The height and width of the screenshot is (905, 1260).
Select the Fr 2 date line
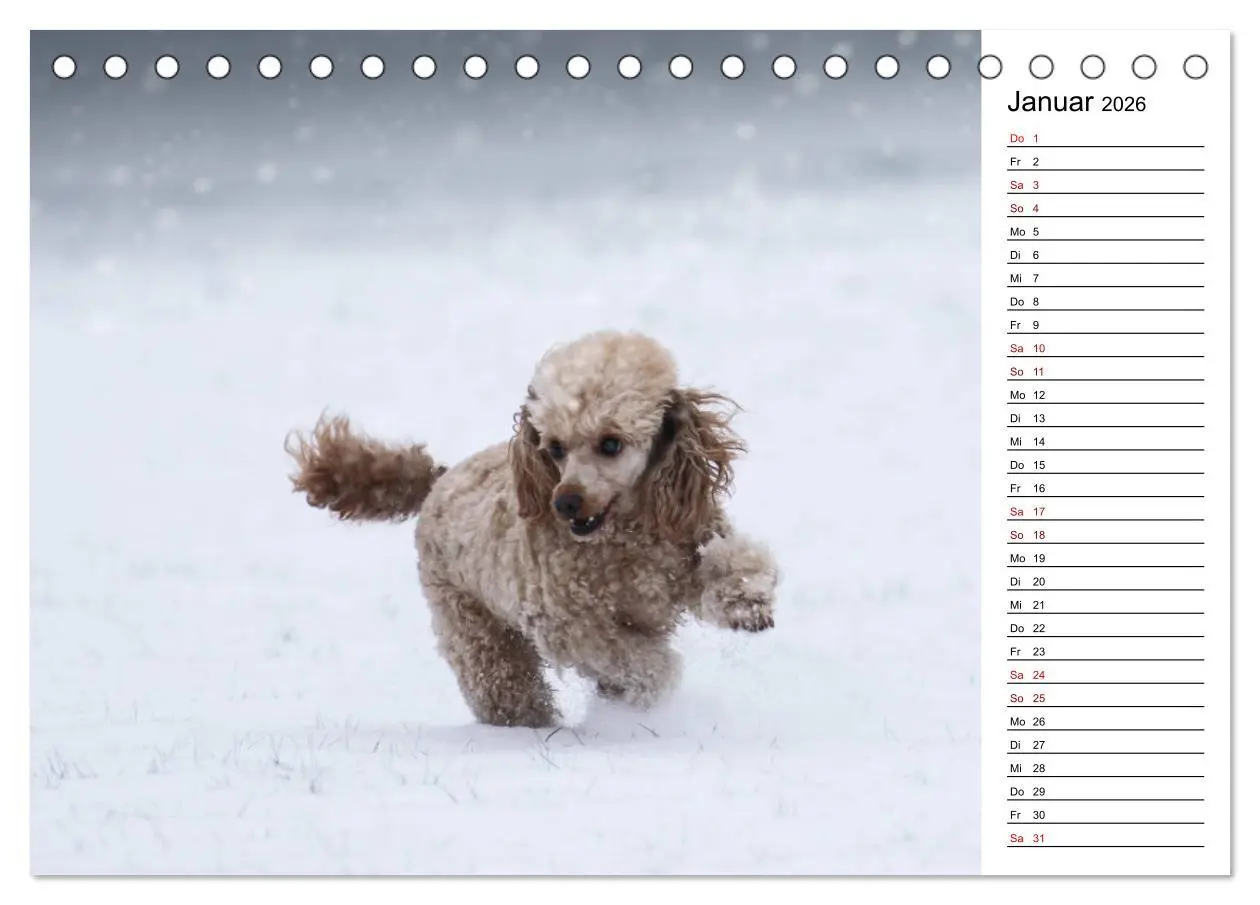click(x=1106, y=162)
